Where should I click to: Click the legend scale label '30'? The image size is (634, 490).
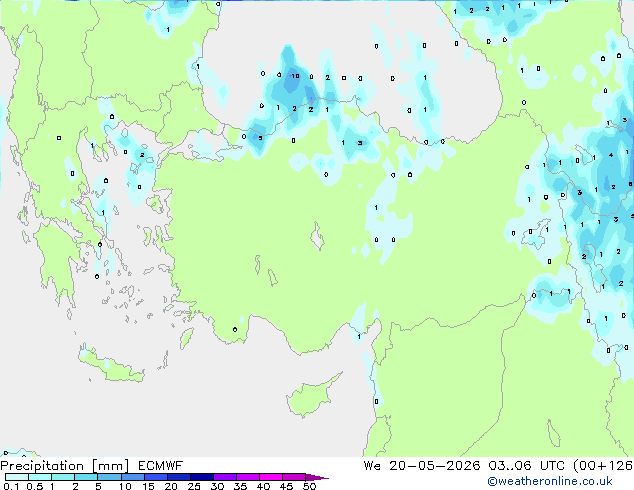click(x=217, y=486)
